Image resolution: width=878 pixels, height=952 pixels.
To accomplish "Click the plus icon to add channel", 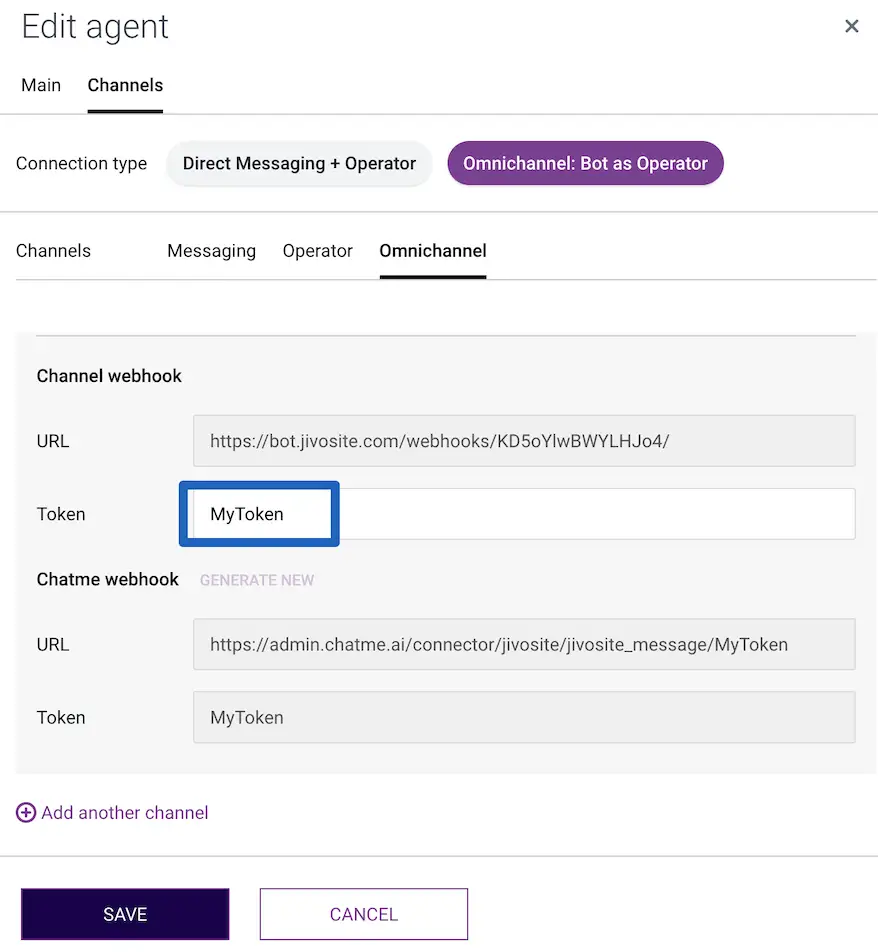I will pos(26,813).
